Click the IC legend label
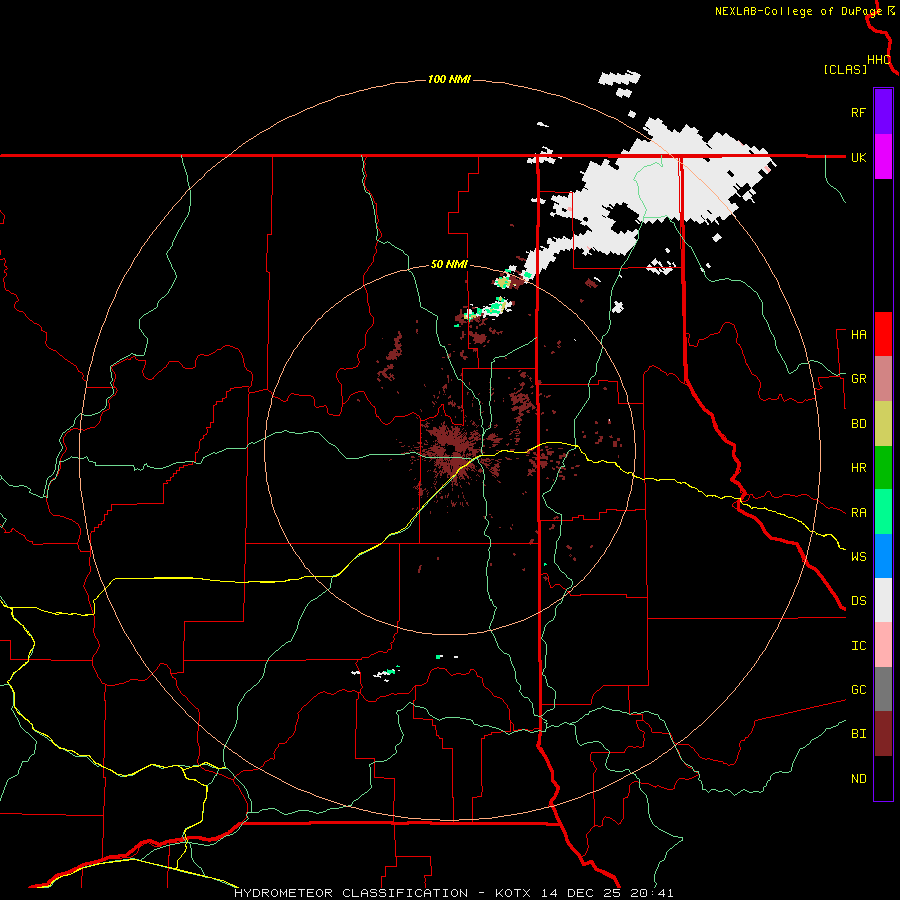The height and width of the screenshot is (900, 900). point(858,646)
